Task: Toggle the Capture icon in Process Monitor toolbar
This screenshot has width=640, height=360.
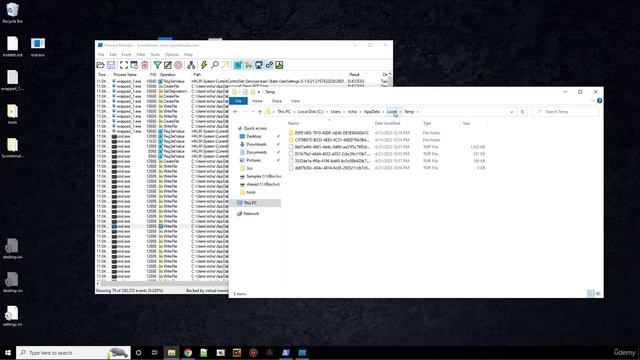Action: [124, 65]
